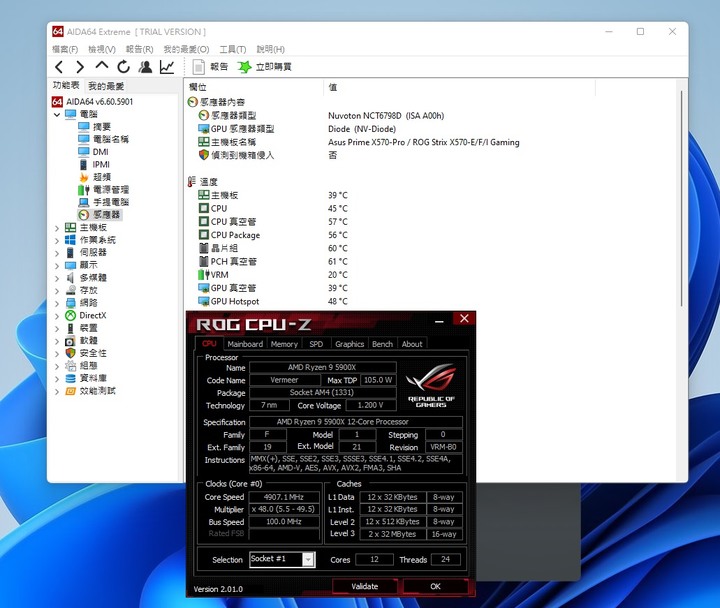This screenshot has height=608, width=720.
Task: Open the user icon in AIDA64 toolbar
Action: [x=145, y=67]
